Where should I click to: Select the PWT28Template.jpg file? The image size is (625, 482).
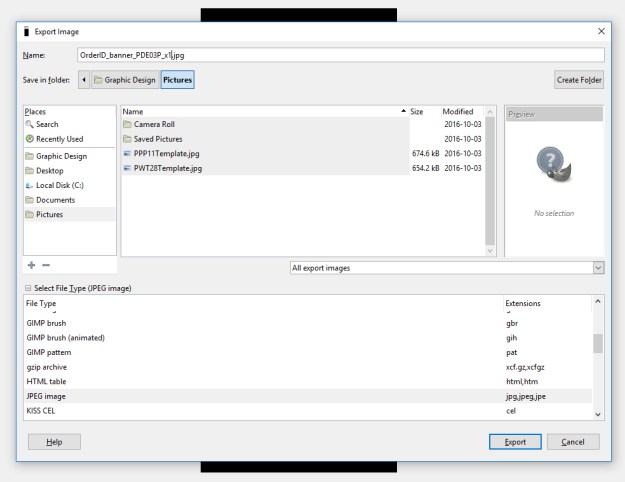pyautogui.click(x=168, y=169)
